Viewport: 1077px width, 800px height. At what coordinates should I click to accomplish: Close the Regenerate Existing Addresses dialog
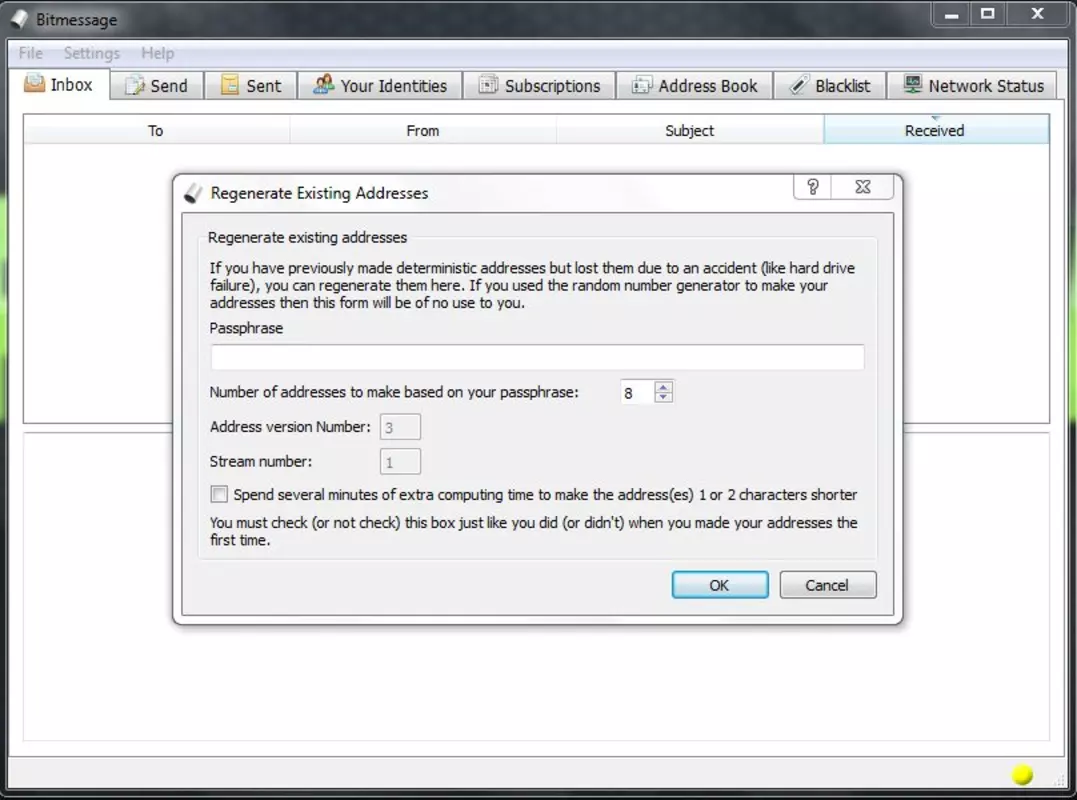click(x=863, y=187)
